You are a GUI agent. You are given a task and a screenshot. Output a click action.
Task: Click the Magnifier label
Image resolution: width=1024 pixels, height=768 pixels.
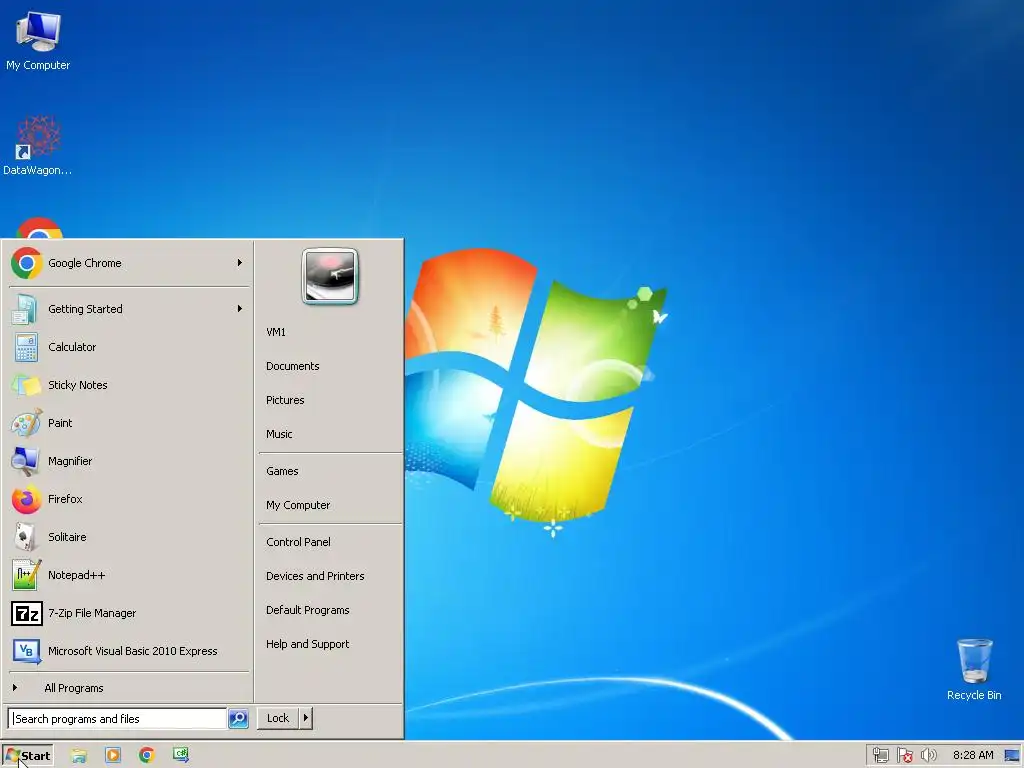70,461
